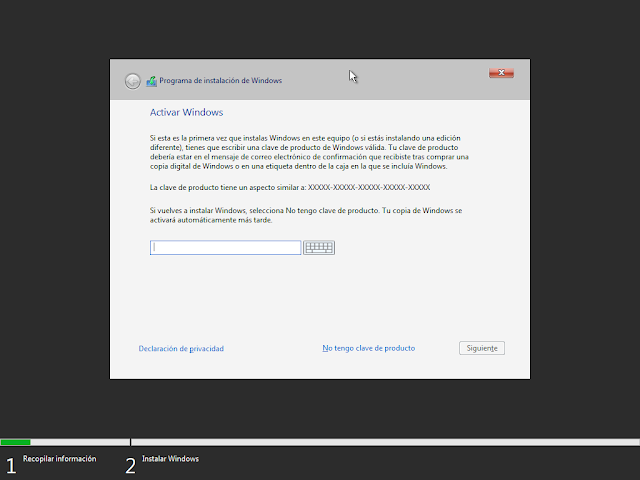Focus the product key text field
640x480 pixels.
[225, 247]
